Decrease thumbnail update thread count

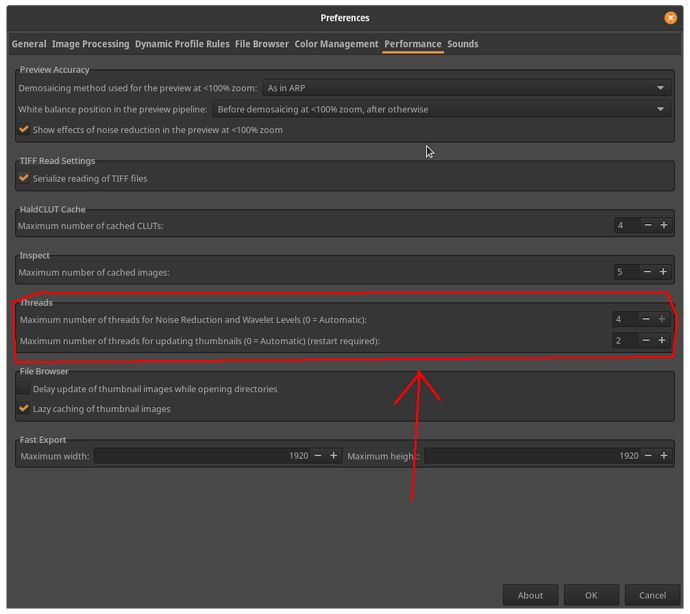point(647,341)
